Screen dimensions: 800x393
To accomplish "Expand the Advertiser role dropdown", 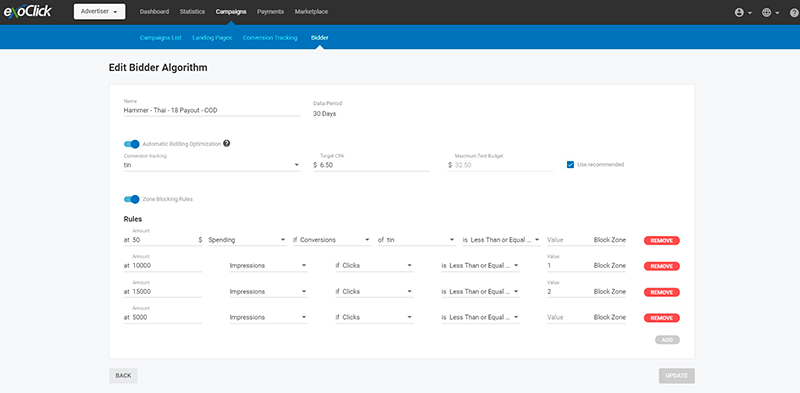I will [99, 12].
